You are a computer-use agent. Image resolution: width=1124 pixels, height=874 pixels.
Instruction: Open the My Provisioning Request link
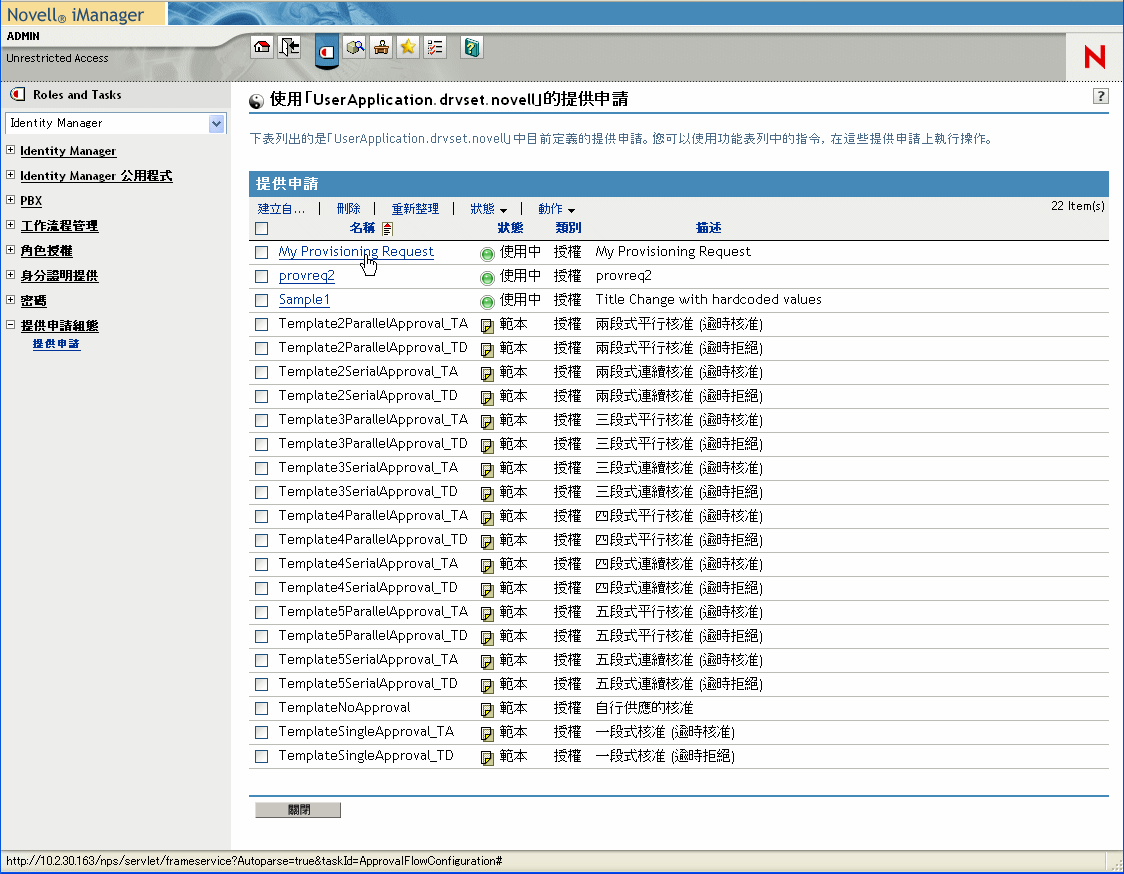[x=356, y=252]
